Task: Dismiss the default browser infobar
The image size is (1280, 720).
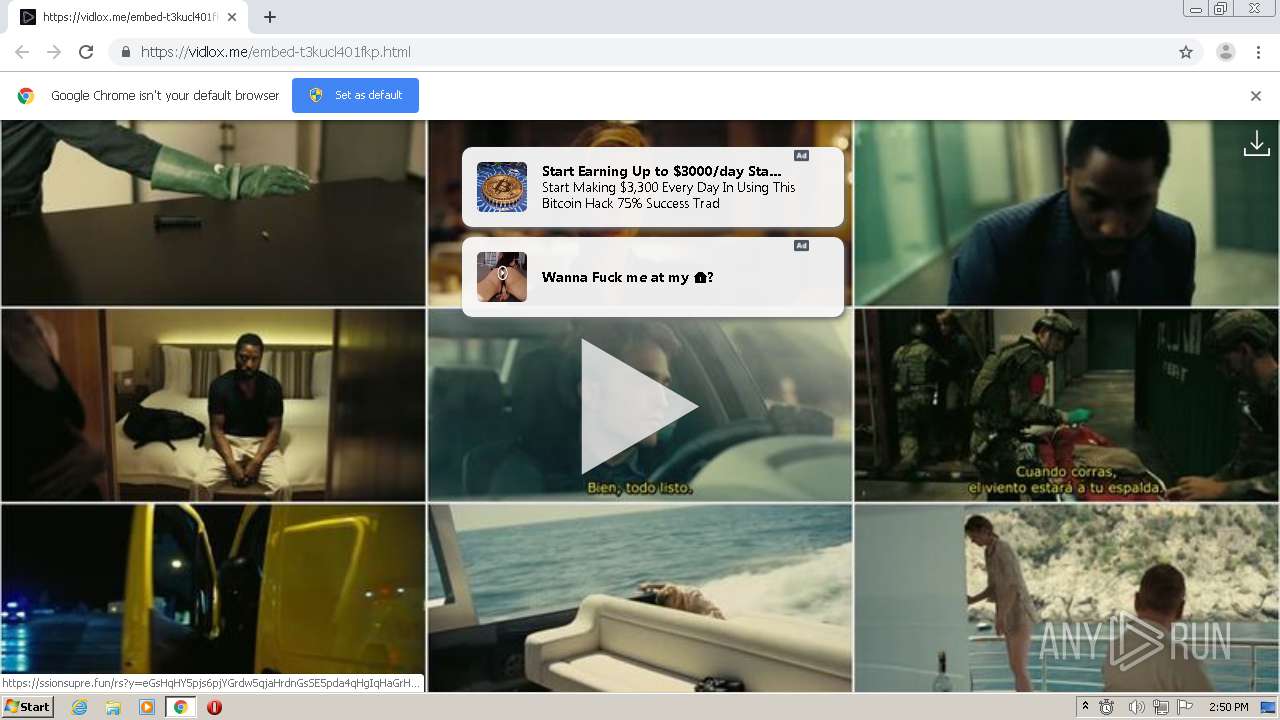Action: pos(1256,96)
